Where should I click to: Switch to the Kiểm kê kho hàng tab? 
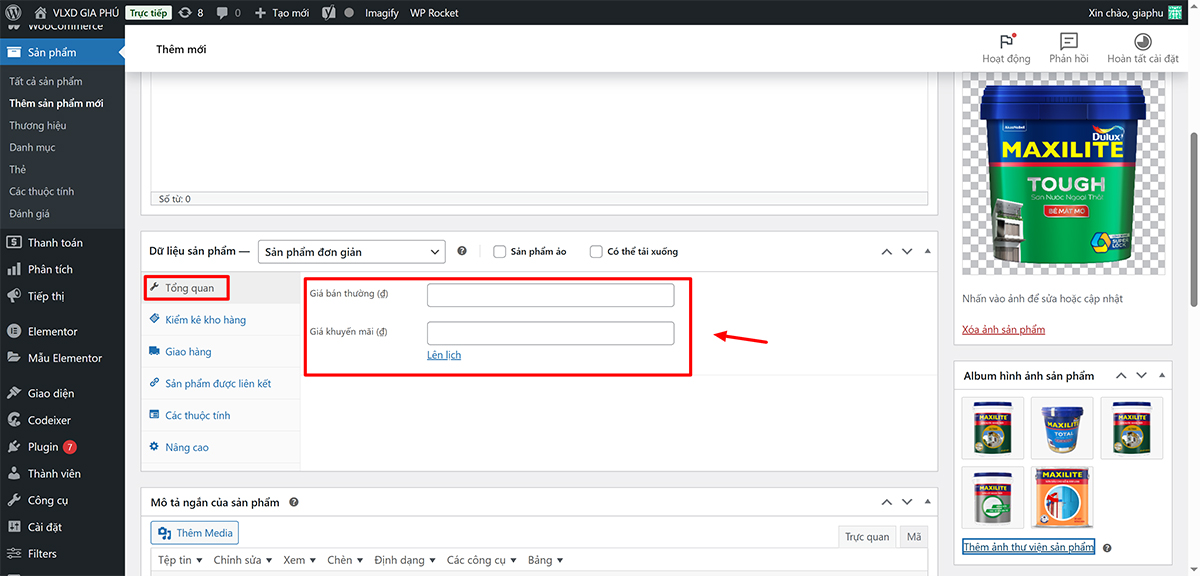coord(205,320)
